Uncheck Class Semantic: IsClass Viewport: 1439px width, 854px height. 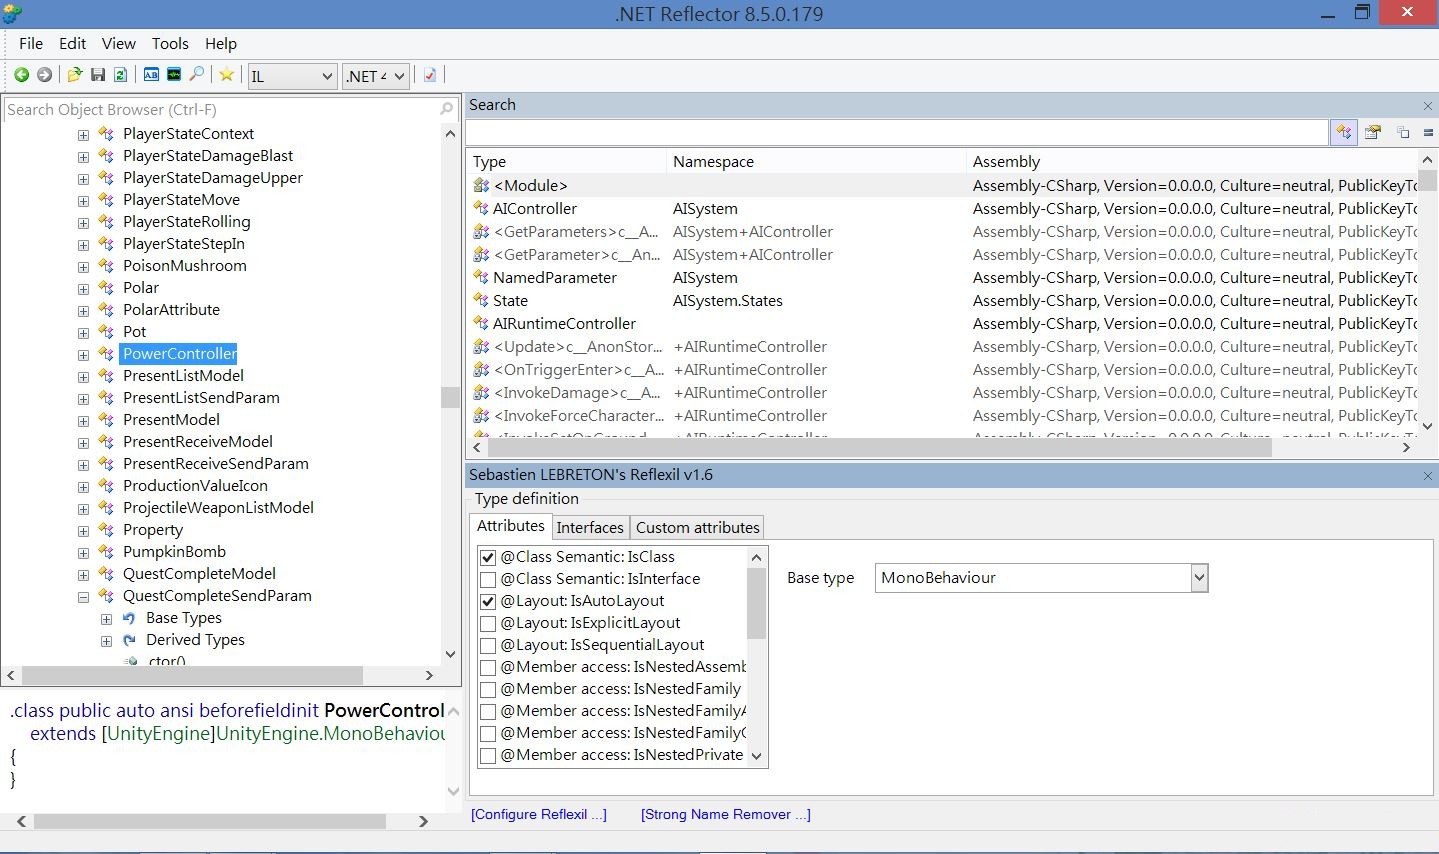coord(488,557)
